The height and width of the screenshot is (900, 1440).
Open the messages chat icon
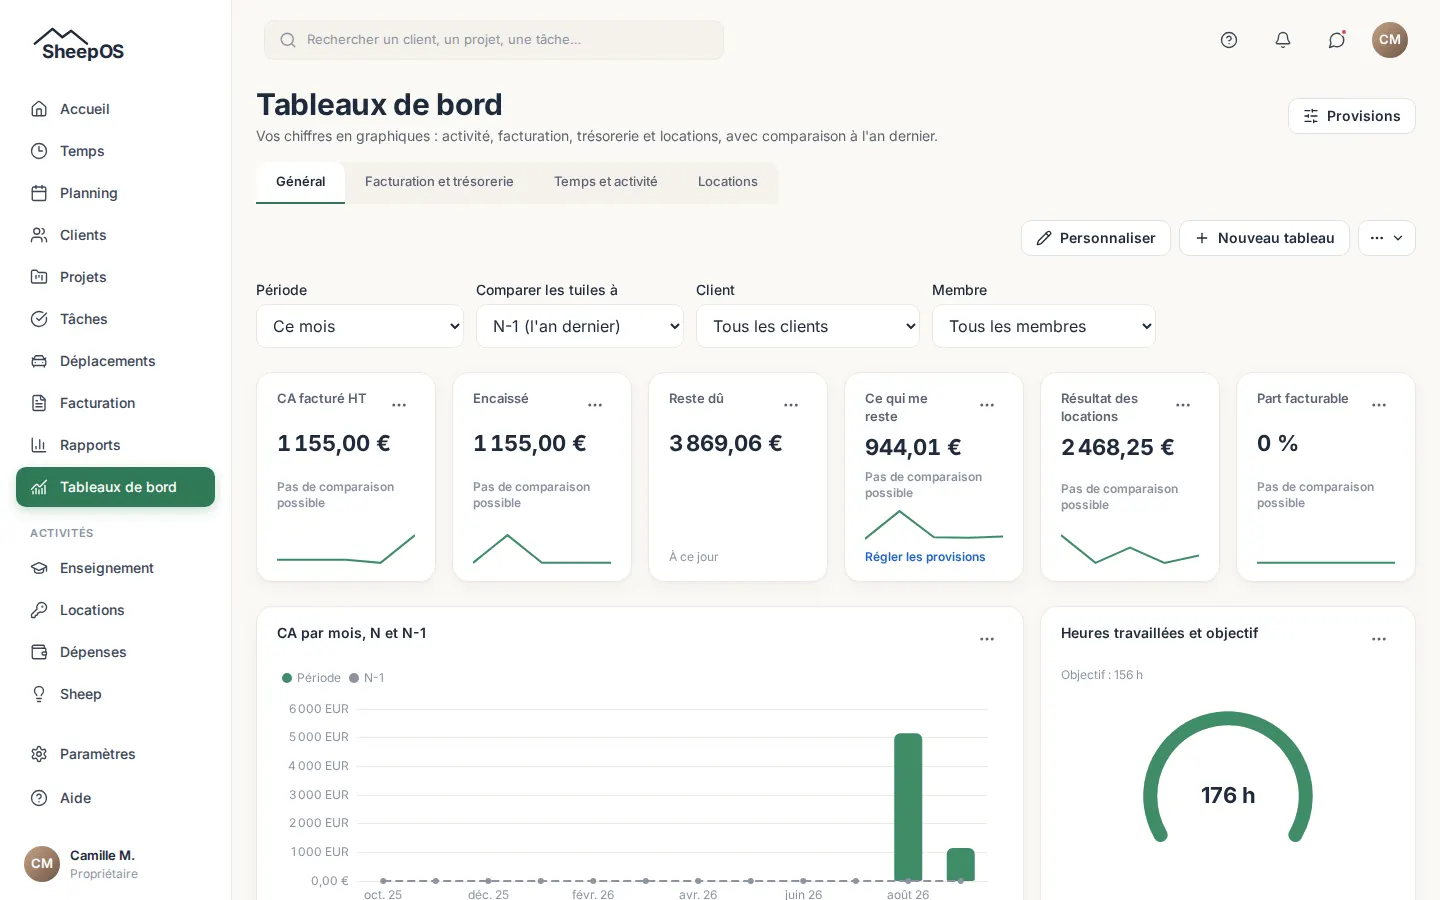click(x=1337, y=40)
